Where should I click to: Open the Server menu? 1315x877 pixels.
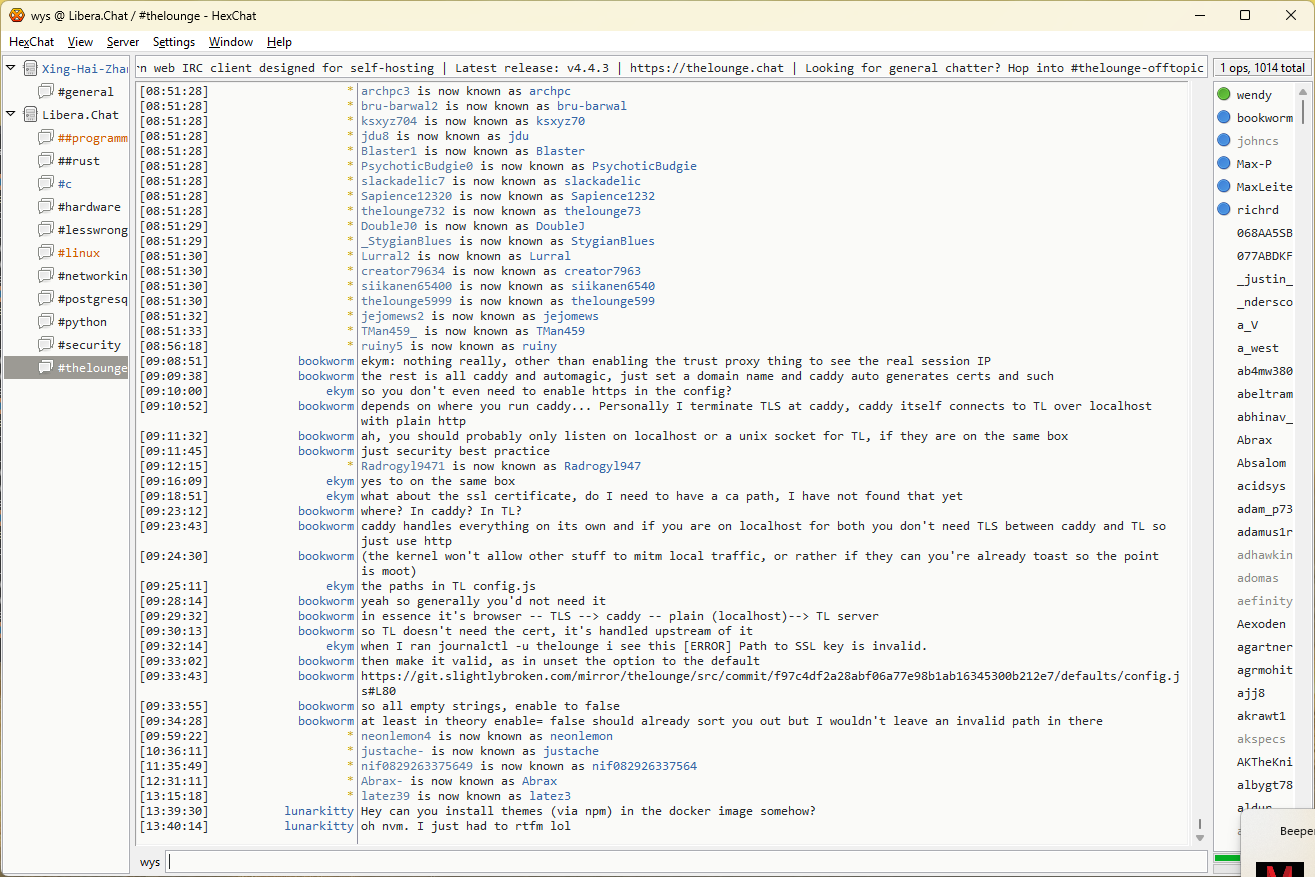pos(123,42)
